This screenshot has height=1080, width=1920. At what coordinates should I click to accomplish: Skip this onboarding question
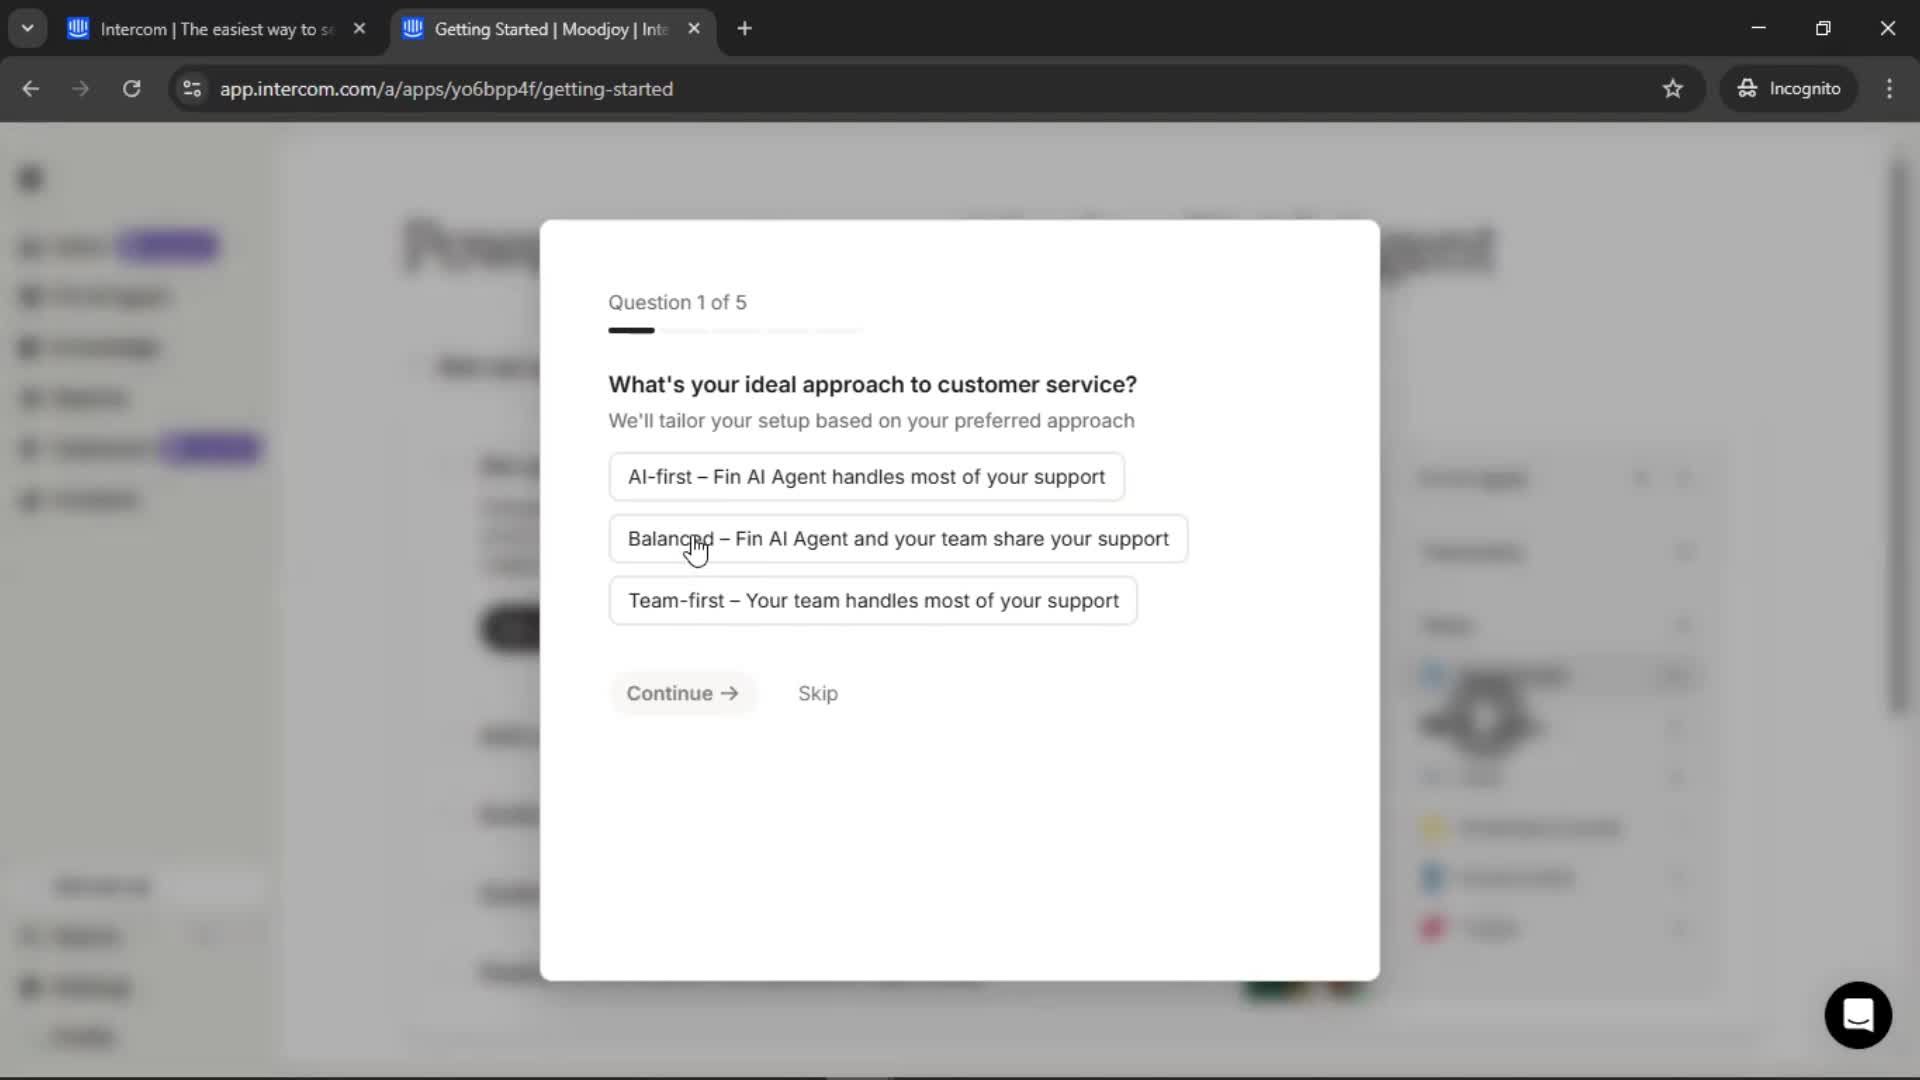click(818, 693)
